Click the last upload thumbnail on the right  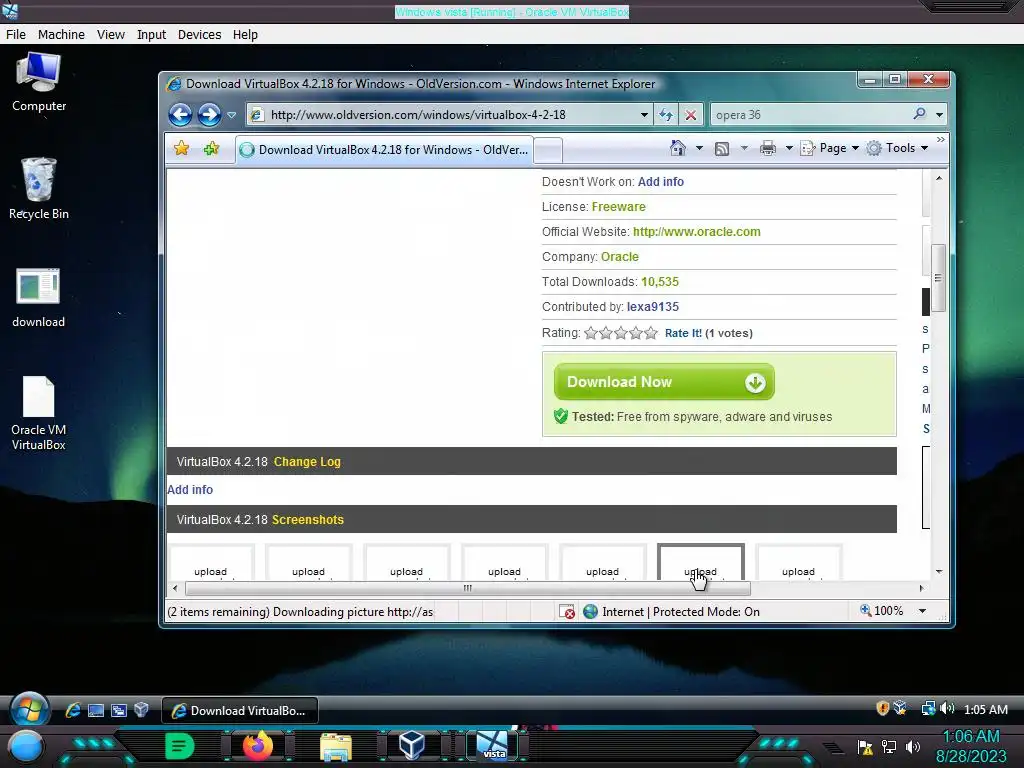pos(798,562)
